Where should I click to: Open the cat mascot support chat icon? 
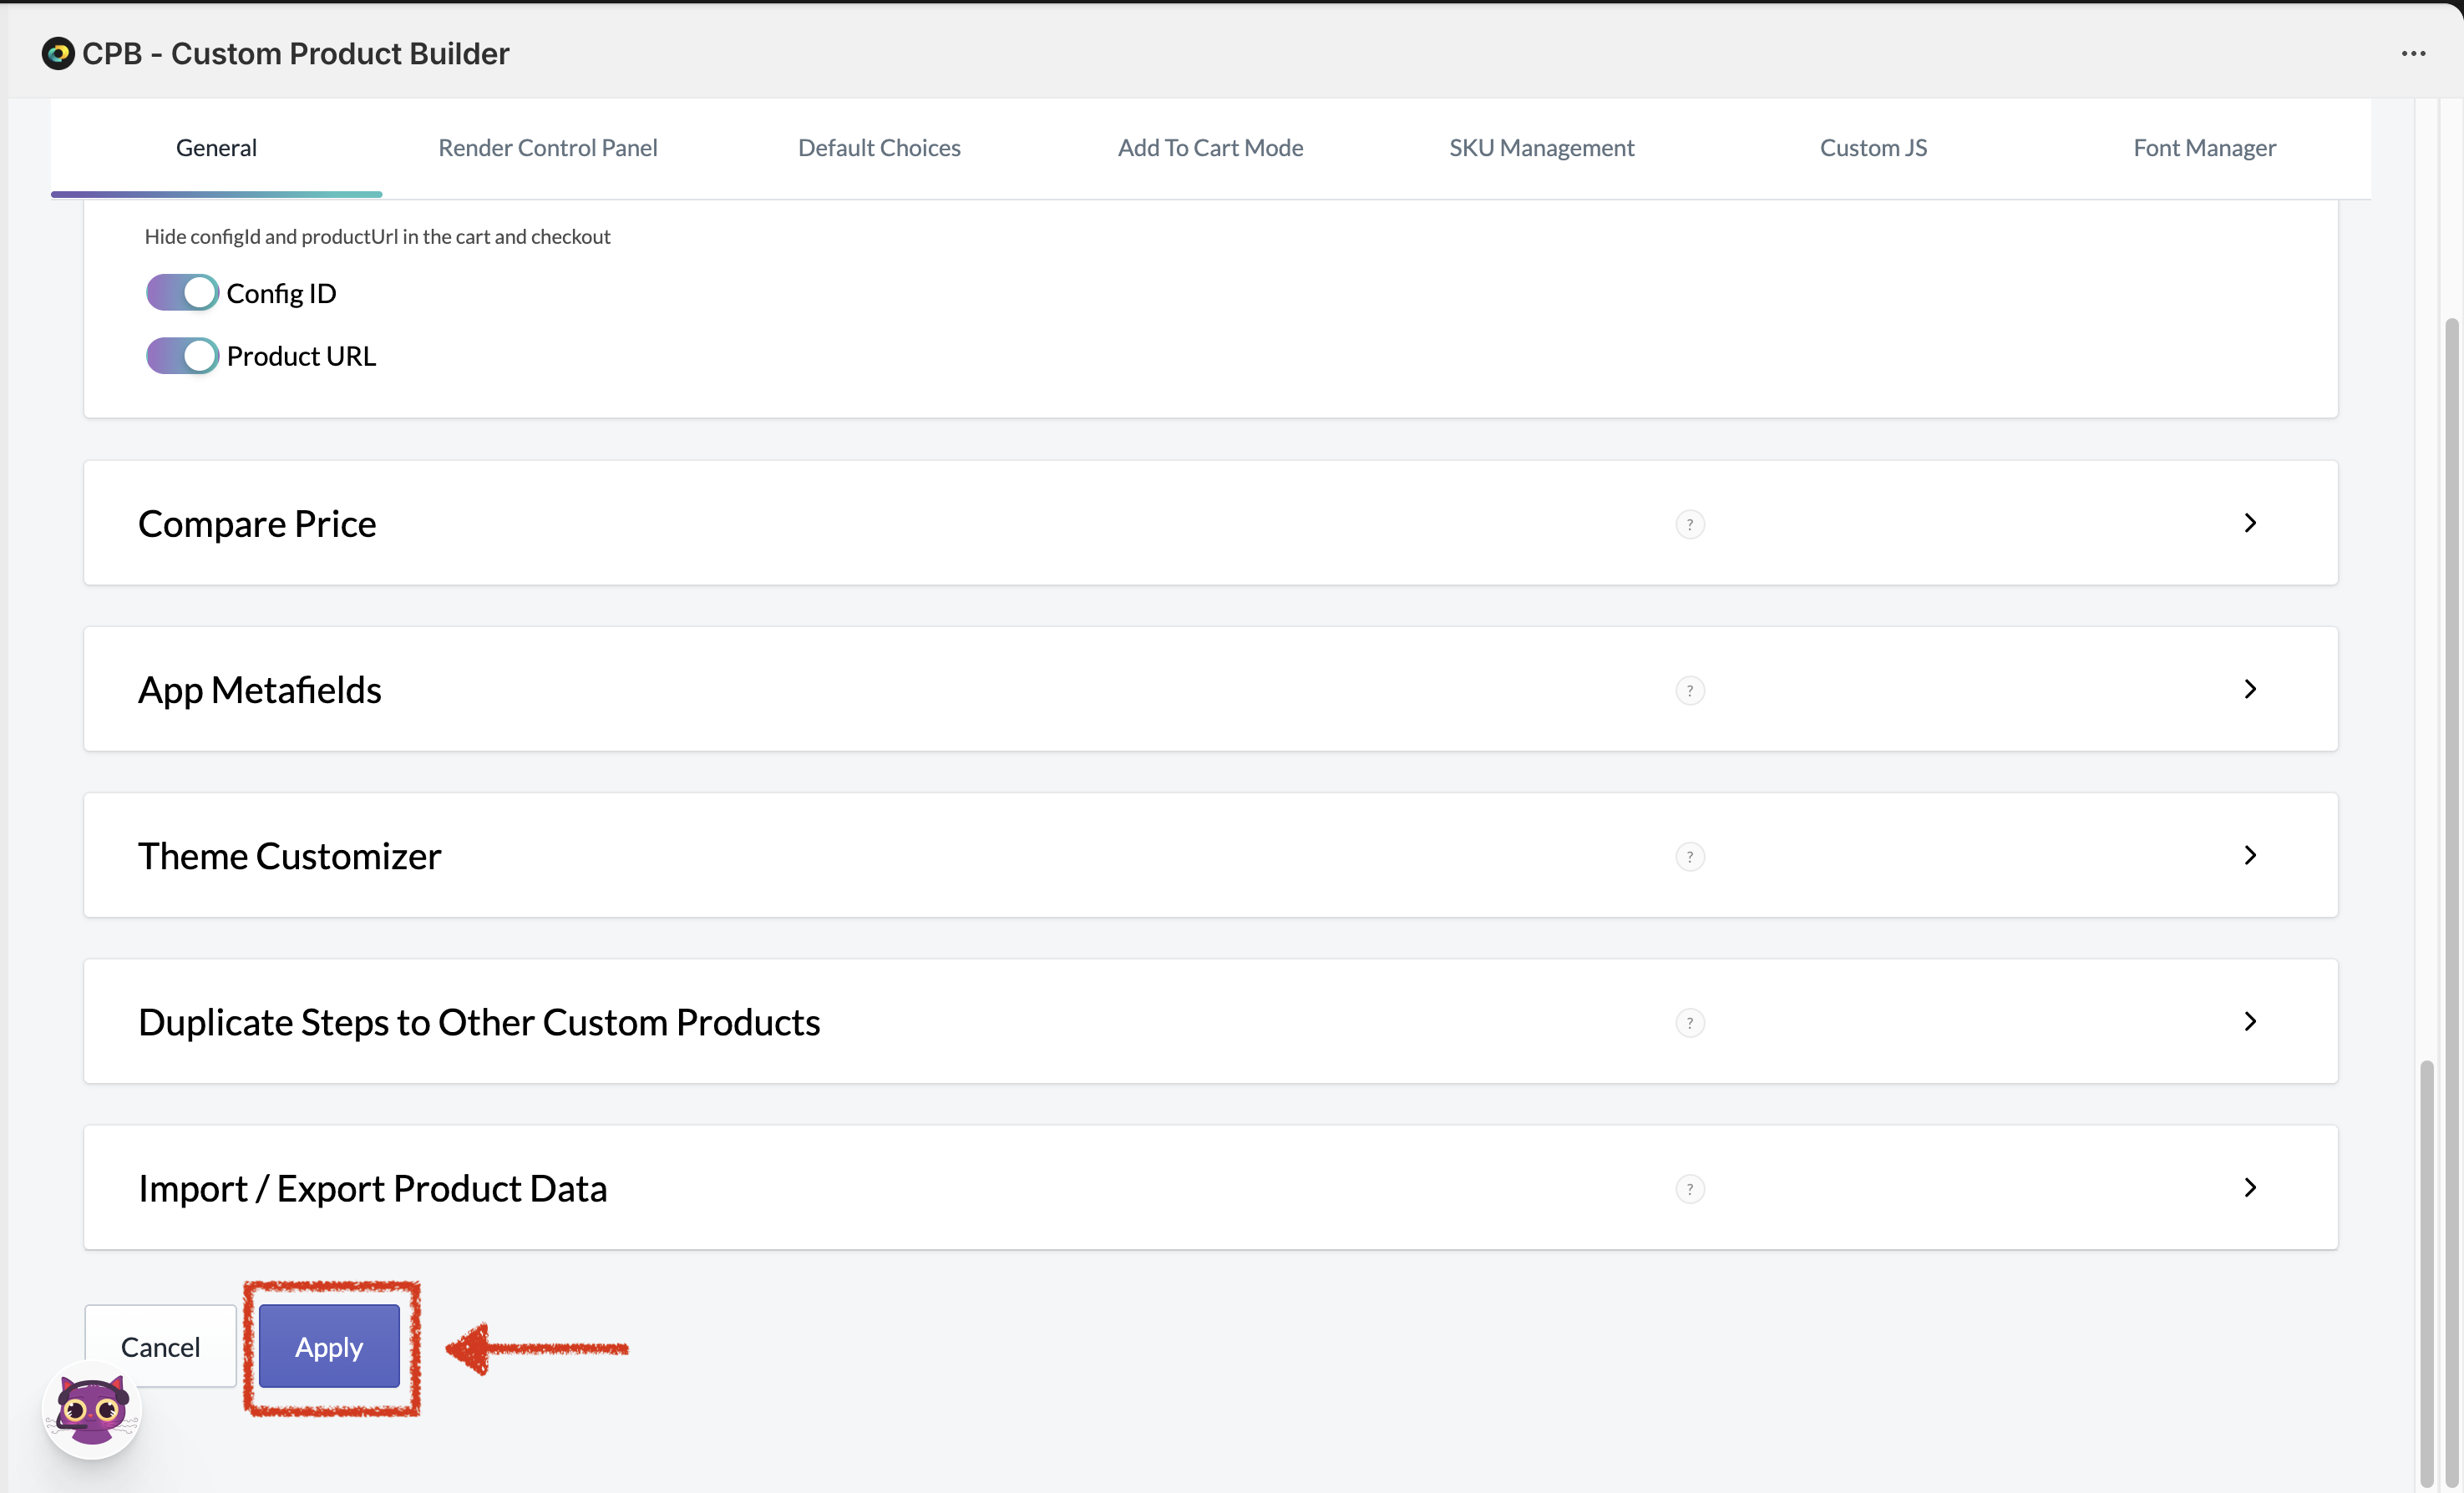coord(91,1410)
